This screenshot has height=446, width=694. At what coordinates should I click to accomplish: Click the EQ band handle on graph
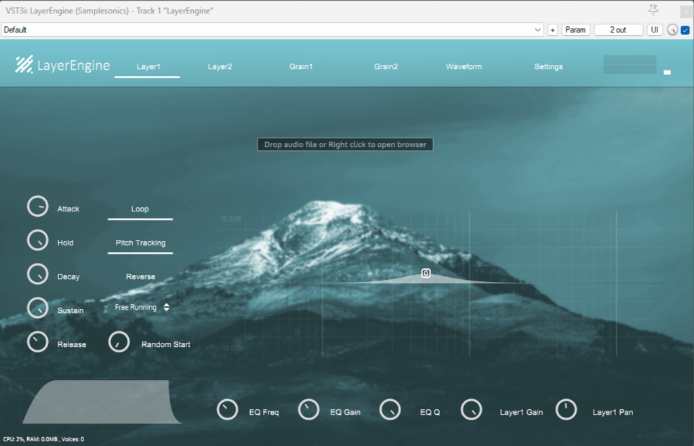click(426, 273)
